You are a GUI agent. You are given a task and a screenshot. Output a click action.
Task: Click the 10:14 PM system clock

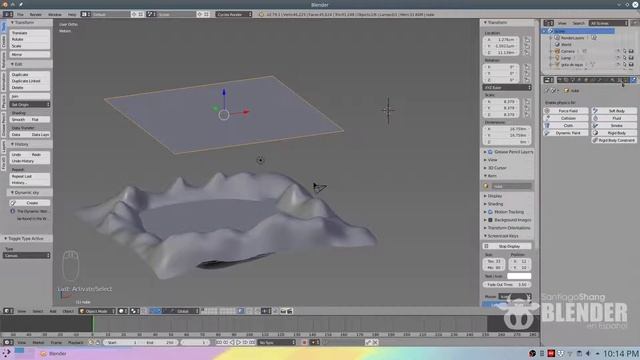click(620, 353)
